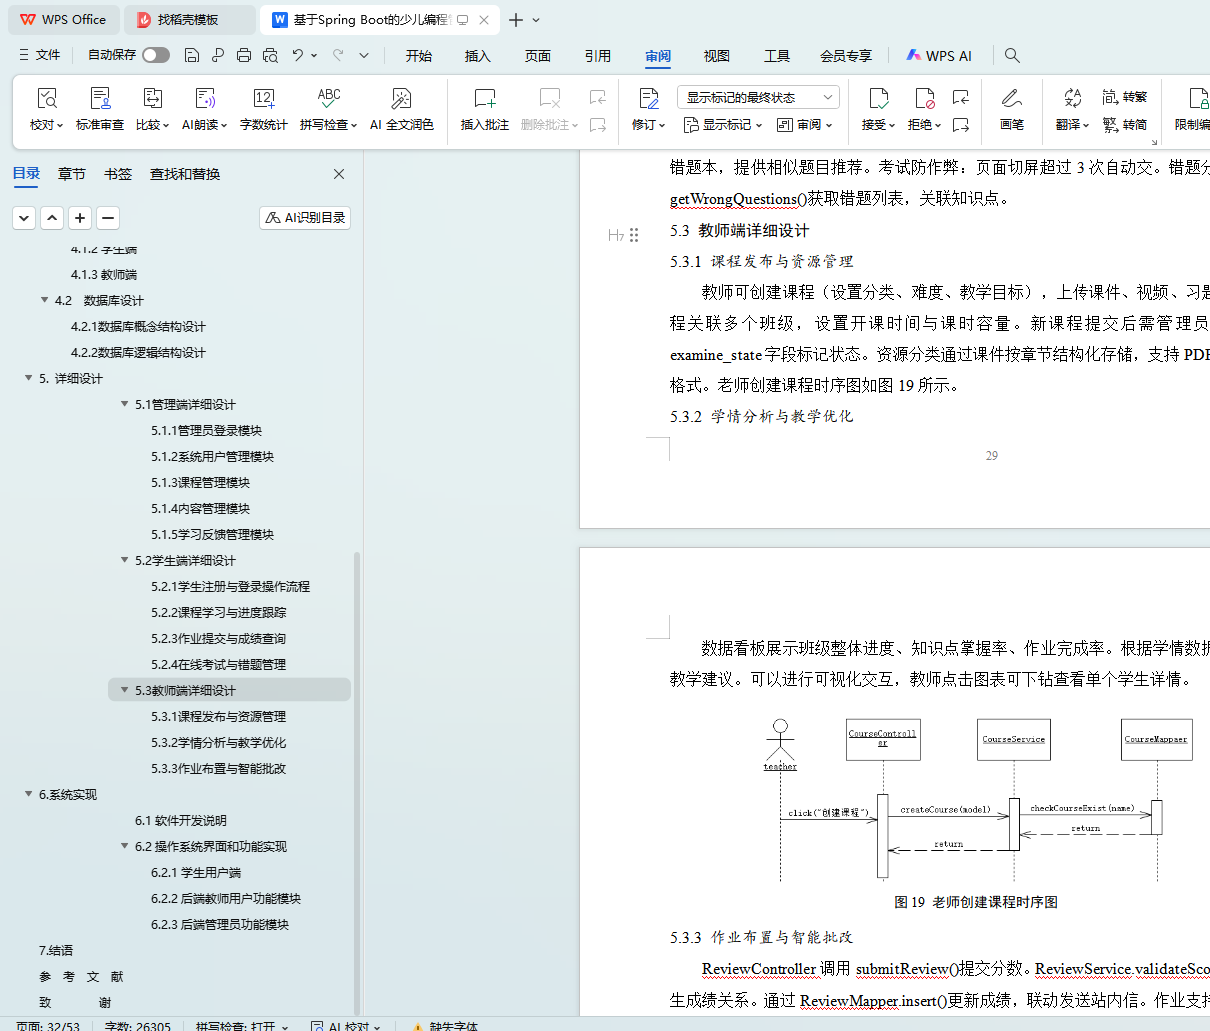Toggle the 自动保存 auto-save switch

[155, 55]
